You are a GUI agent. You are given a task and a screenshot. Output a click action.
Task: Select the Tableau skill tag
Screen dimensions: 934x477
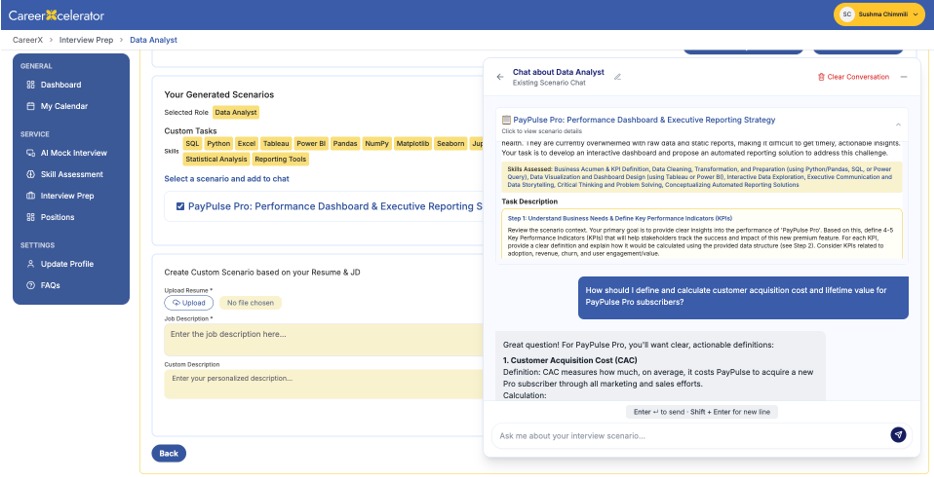point(276,144)
